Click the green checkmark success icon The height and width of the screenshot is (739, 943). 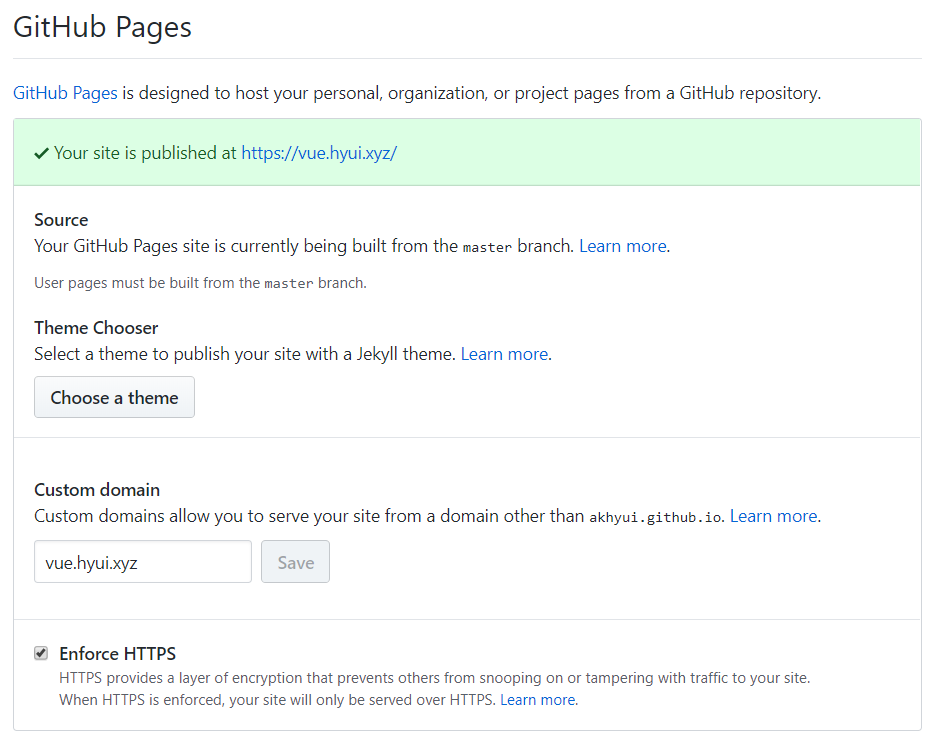click(39, 152)
